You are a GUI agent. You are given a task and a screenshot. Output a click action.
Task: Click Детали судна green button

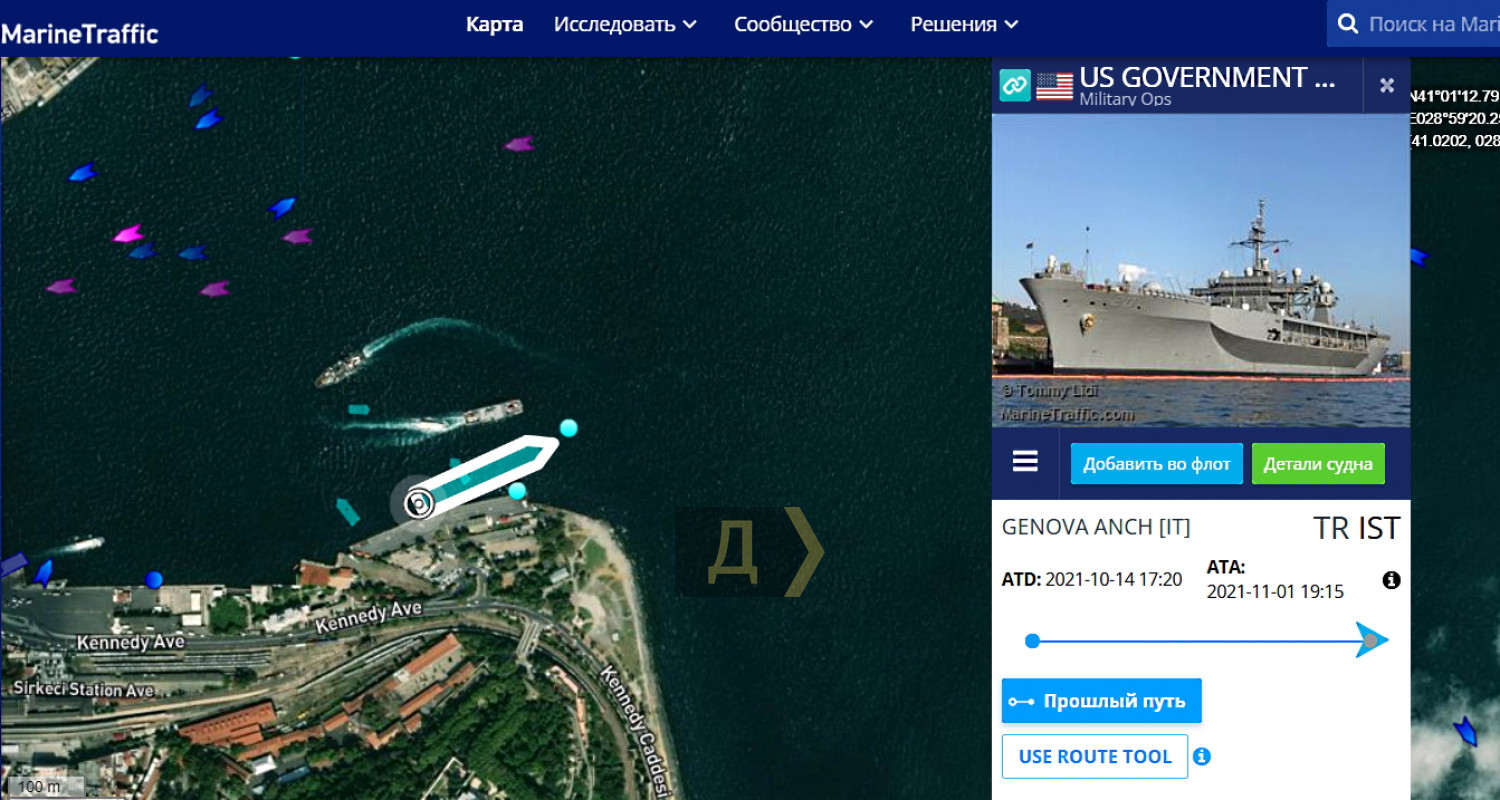coord(1318,464)
